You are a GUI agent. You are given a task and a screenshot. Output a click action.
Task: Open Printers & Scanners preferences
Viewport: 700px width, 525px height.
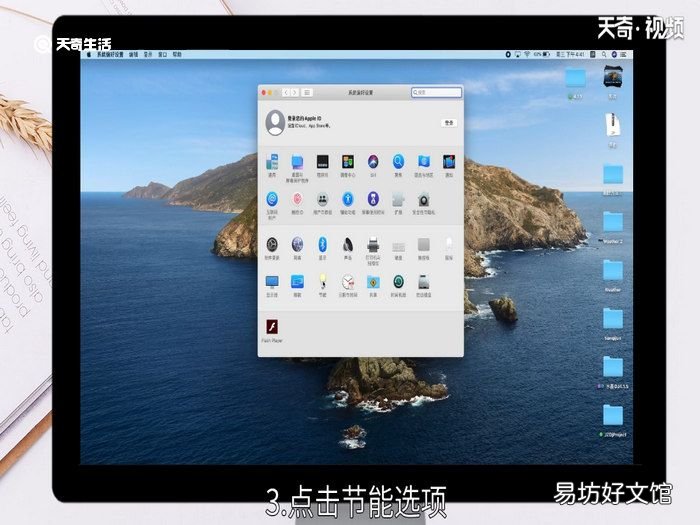(x=373, y=245)
